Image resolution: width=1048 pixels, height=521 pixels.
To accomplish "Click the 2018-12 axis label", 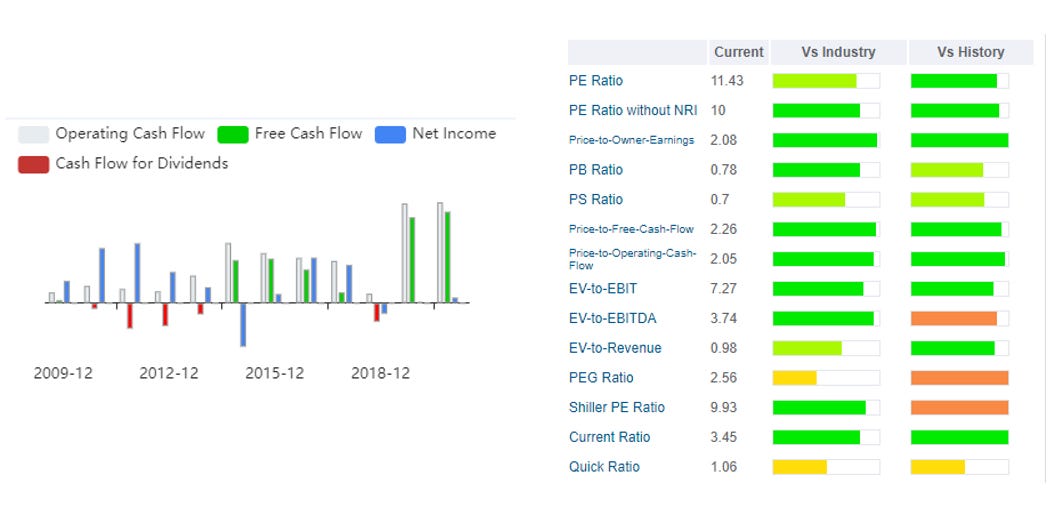I will pyautogui.click(x=380, y=373).
